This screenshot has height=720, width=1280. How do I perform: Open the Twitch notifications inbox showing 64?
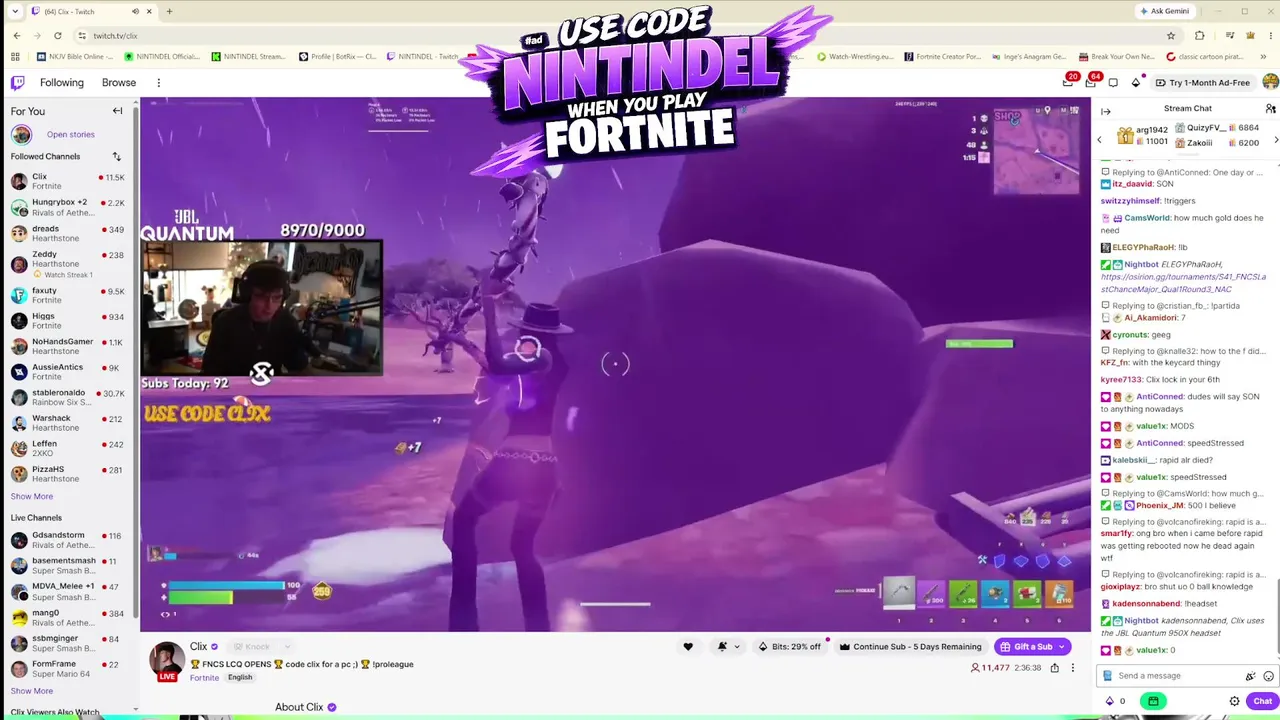(1092, 82)
